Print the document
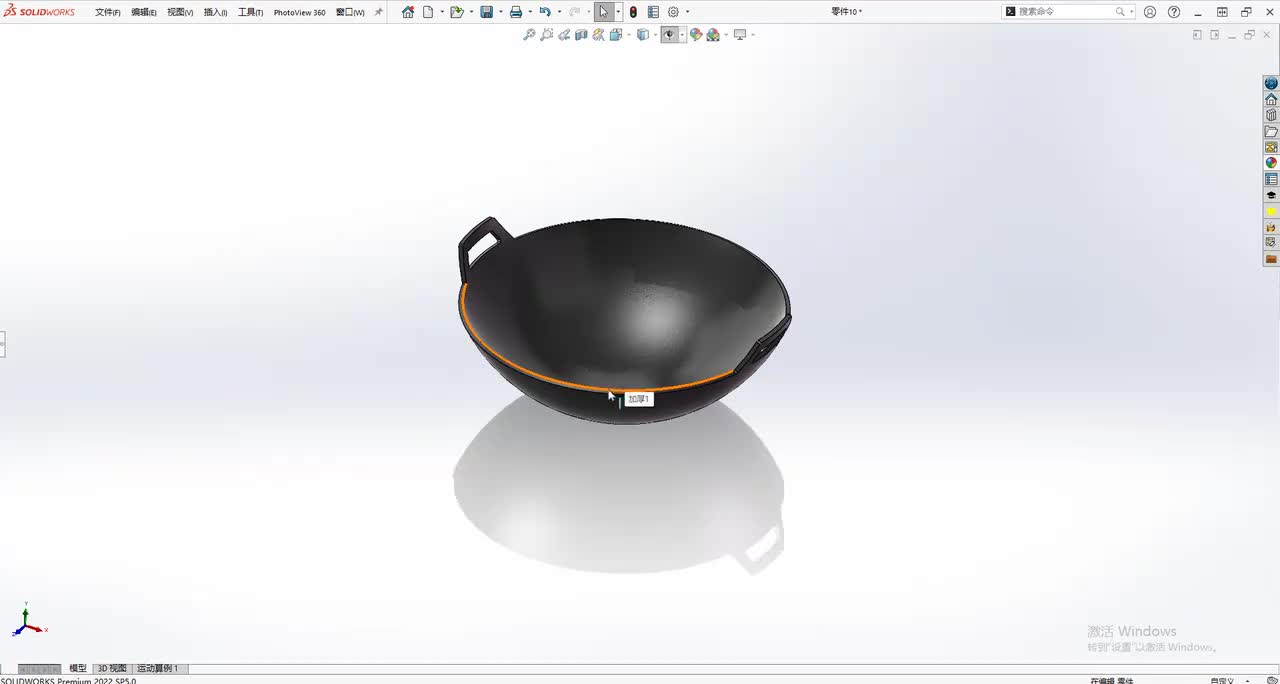 (x=516, y=12)
